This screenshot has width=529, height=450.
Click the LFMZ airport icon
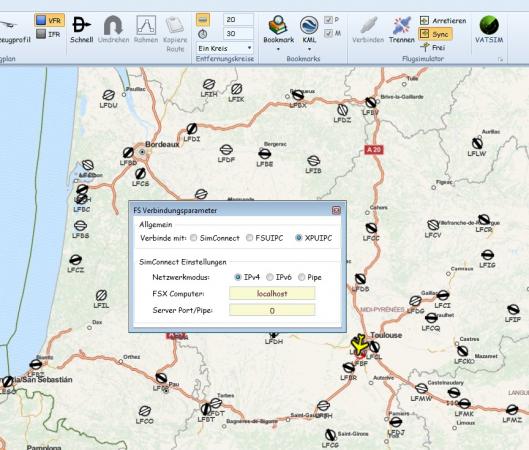coord(512,410)
